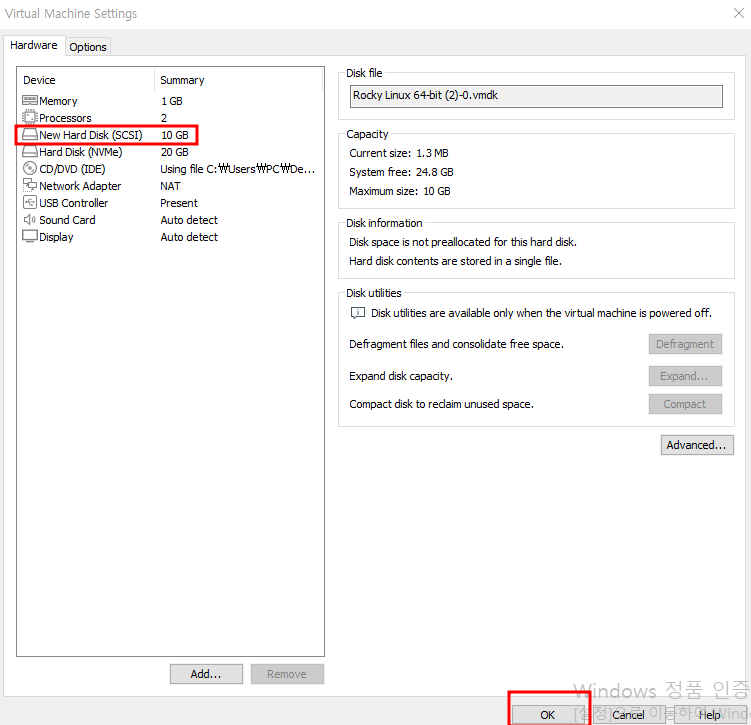Click Auto detect summary for Display

pos(189,237)
